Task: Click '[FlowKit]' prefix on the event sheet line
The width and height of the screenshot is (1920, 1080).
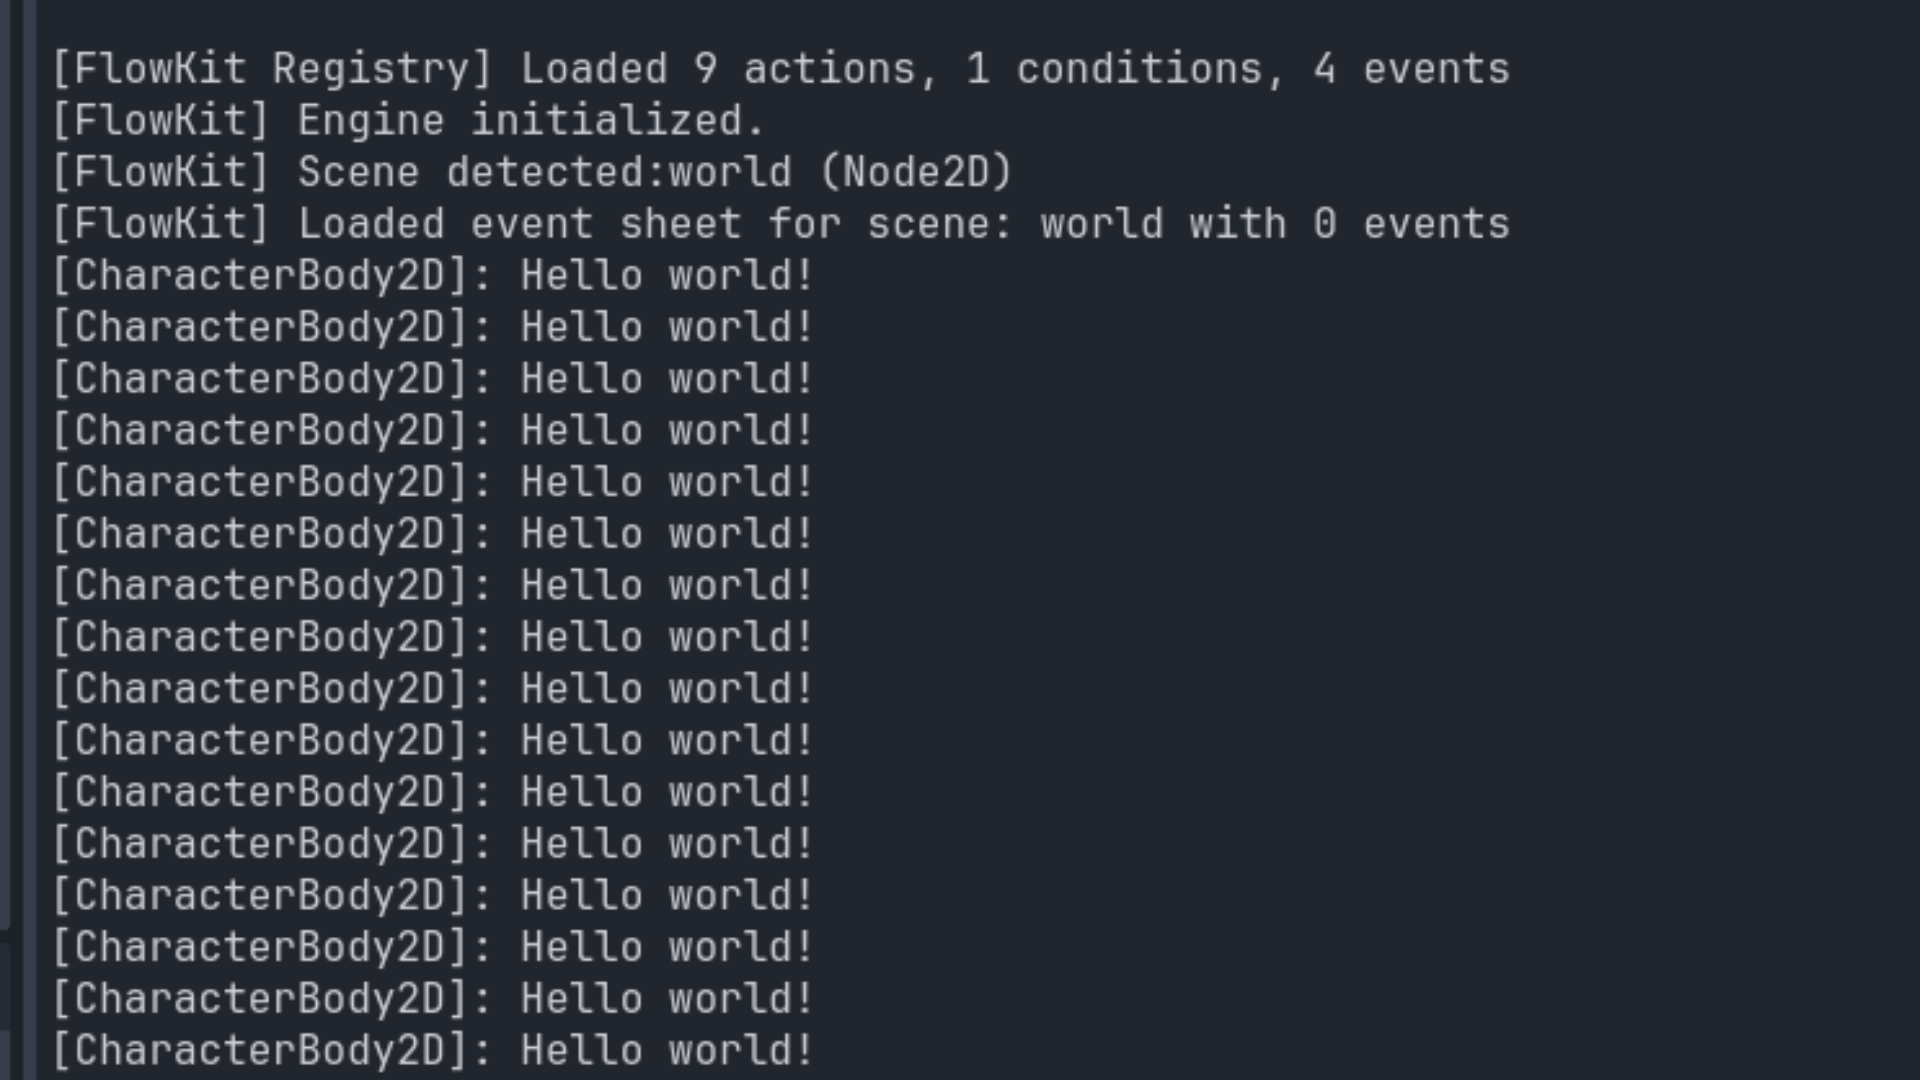Action: pyautogui.click(x=160, y=224)
